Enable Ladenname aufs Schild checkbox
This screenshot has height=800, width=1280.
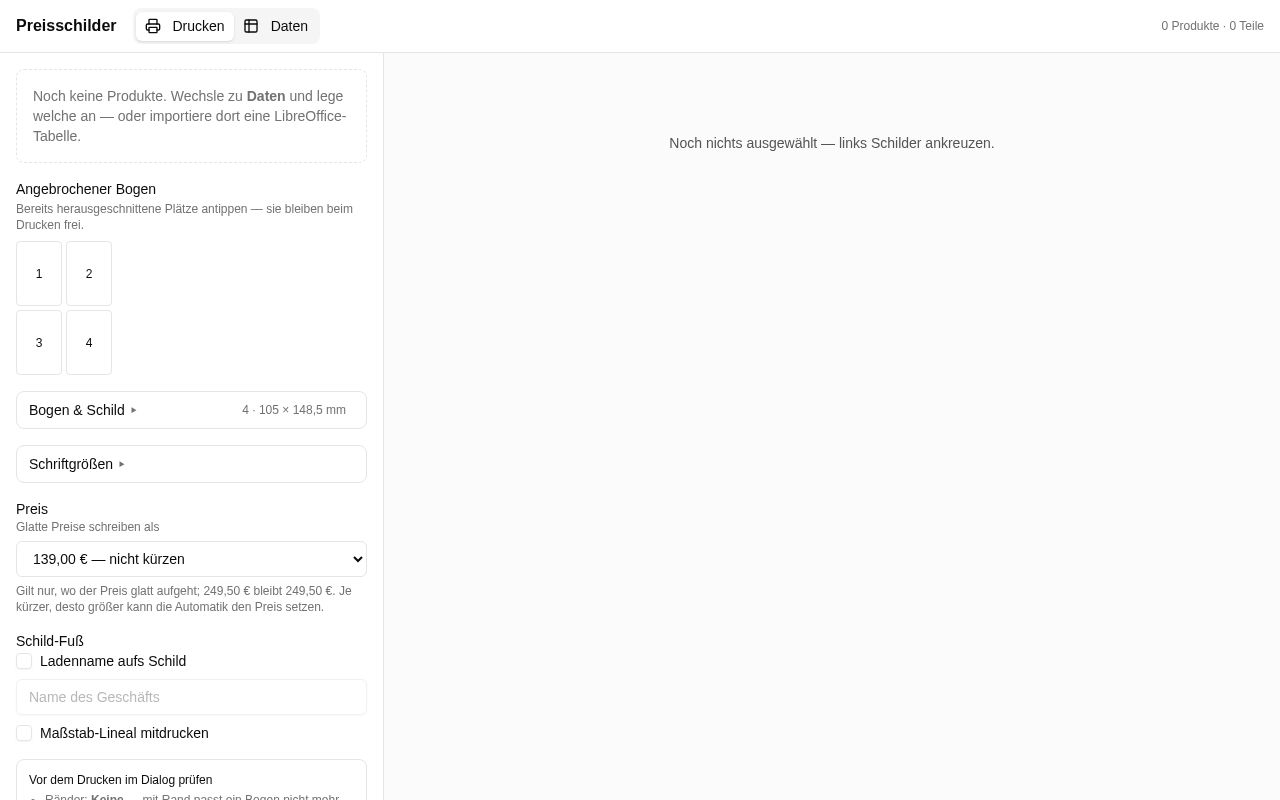(24, 661)
